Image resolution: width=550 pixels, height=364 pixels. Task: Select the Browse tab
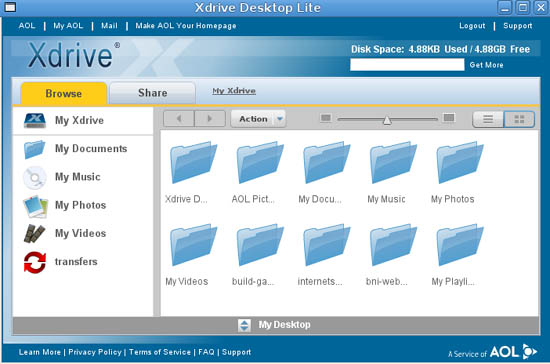63,93
